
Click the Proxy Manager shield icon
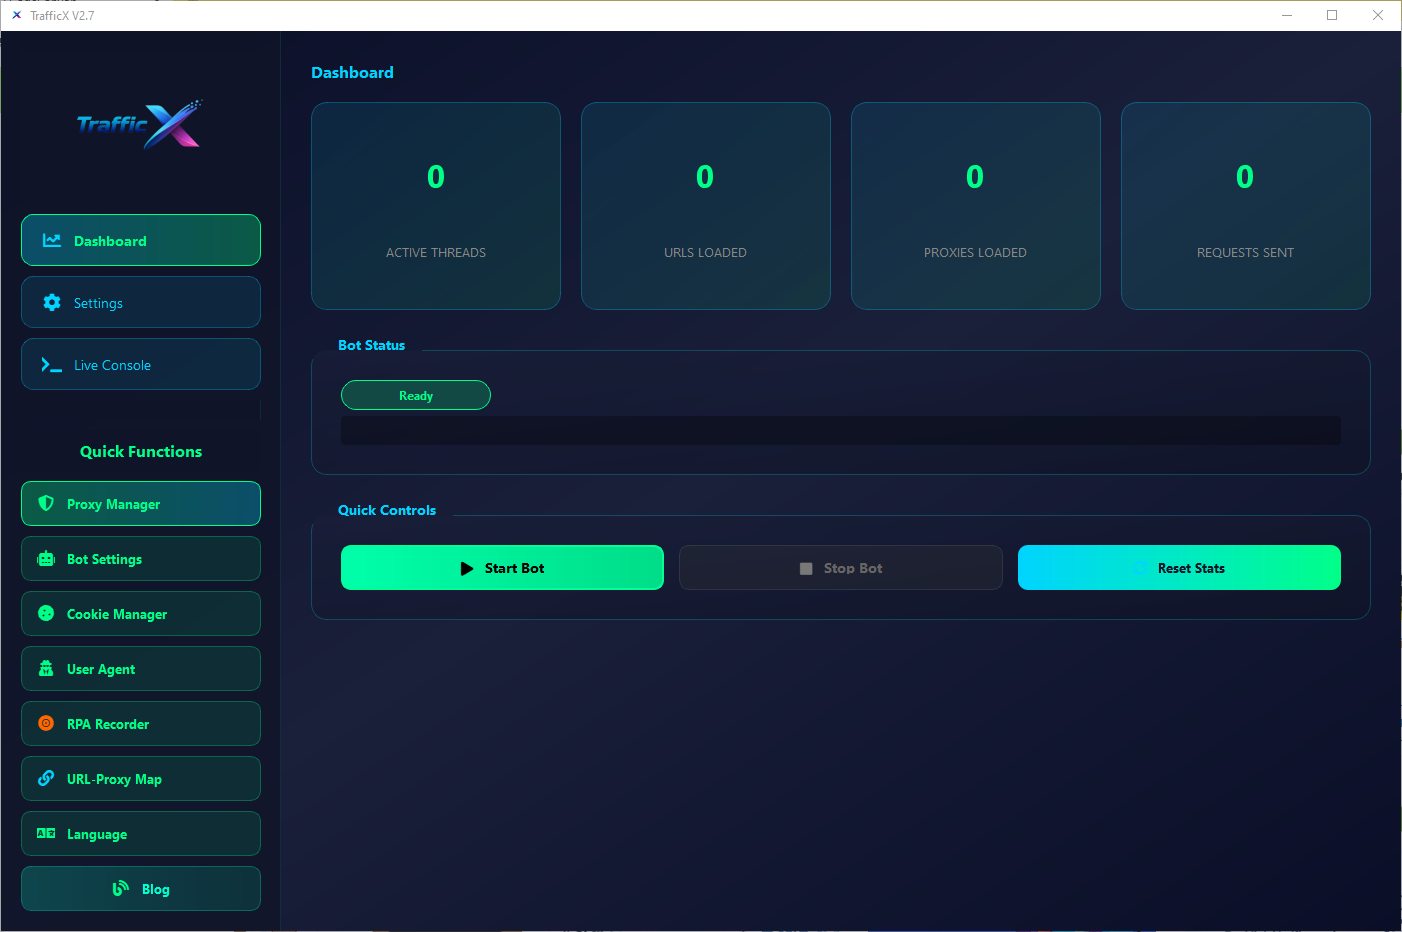(46, 503)
